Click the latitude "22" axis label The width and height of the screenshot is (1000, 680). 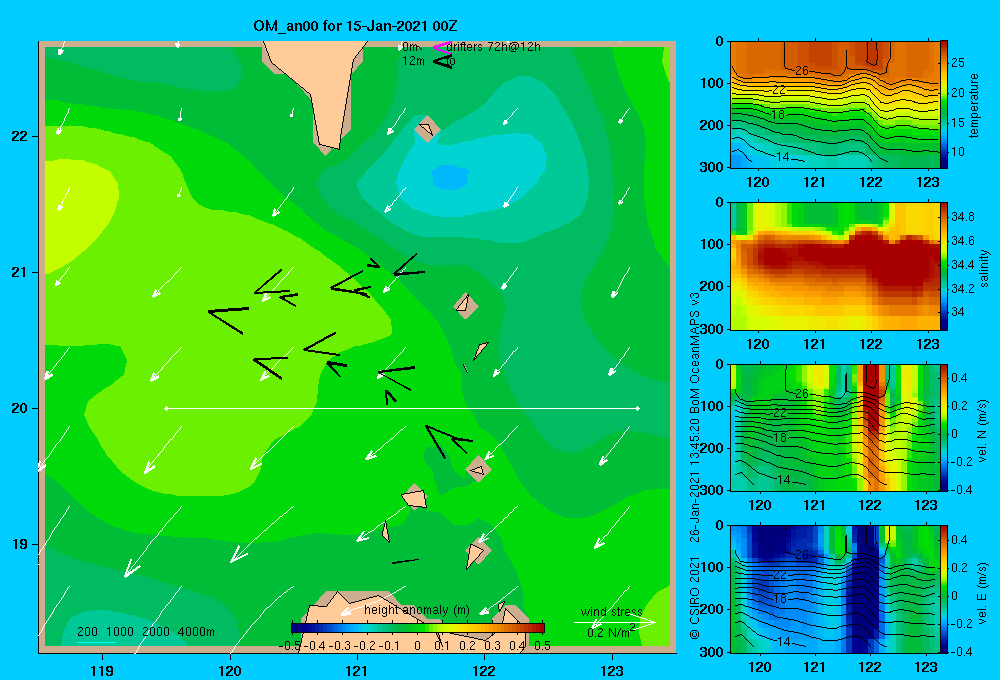[x=19, y=136]
